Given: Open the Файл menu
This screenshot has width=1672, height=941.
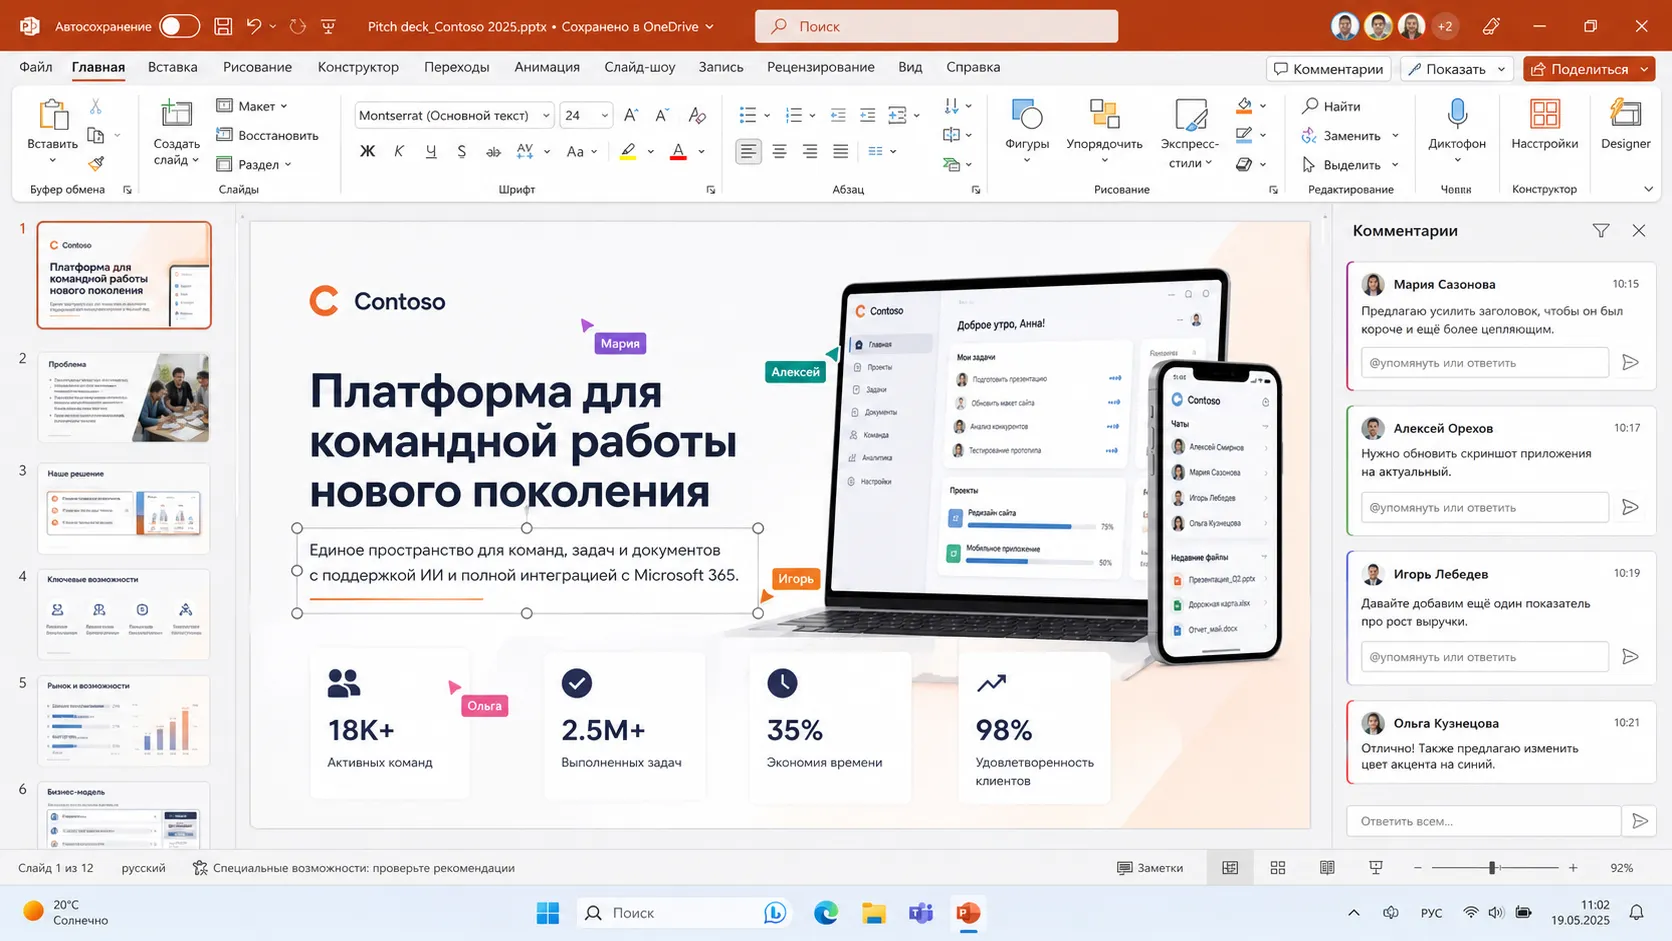Looking at the screenshot, I should (36, 67).
